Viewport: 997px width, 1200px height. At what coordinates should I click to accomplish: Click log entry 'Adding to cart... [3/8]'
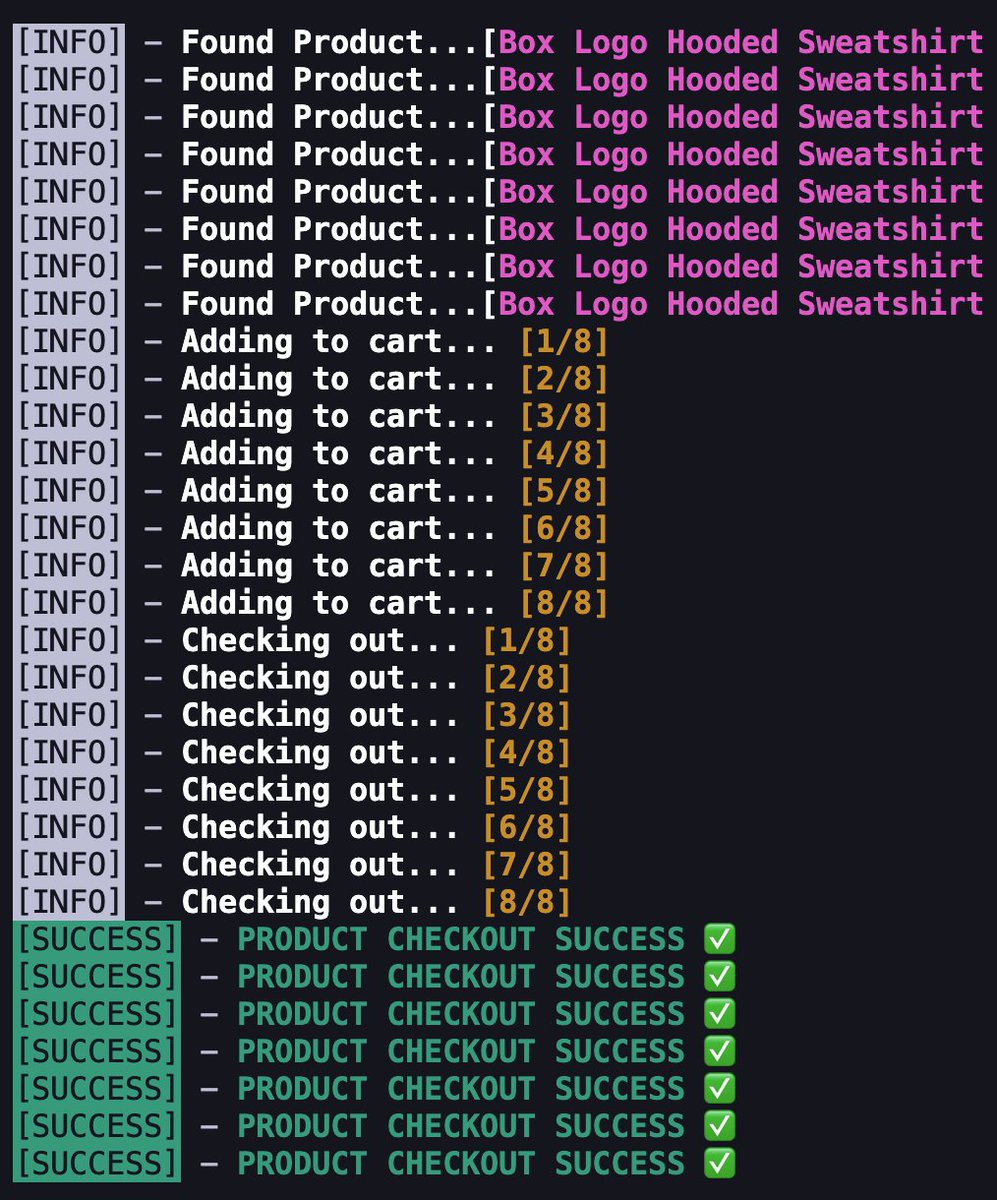(311, 416)
